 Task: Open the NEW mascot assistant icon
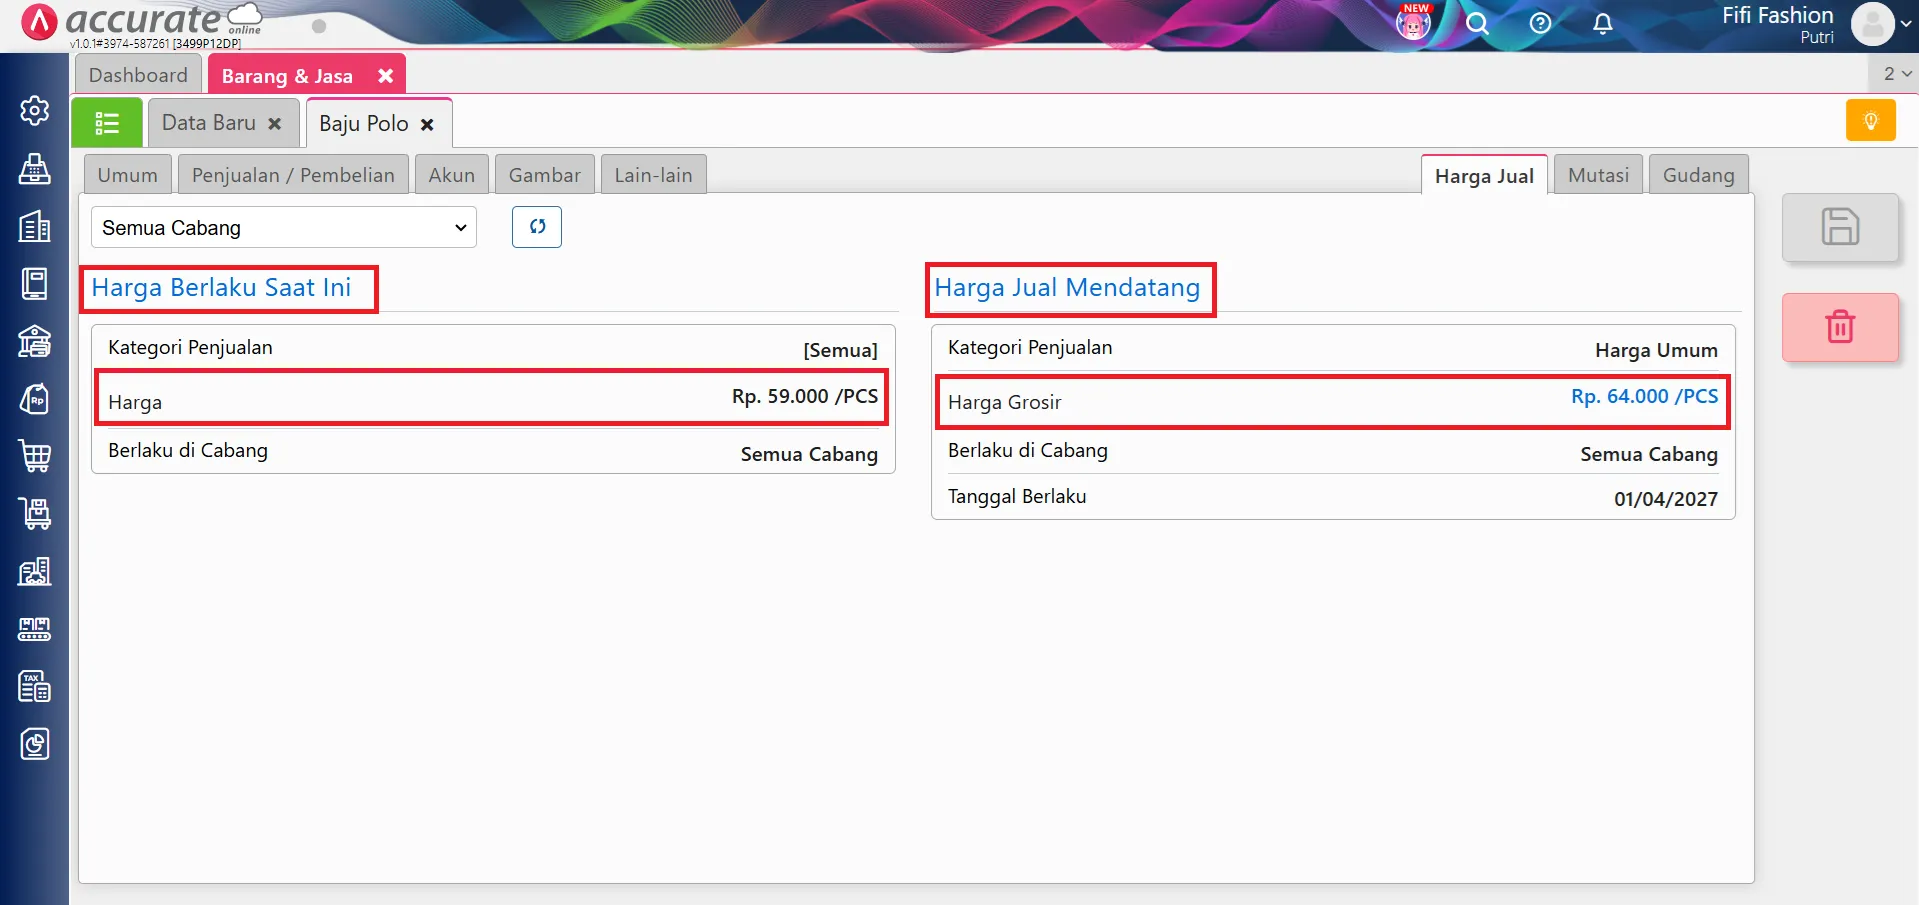coord(1414,22)
